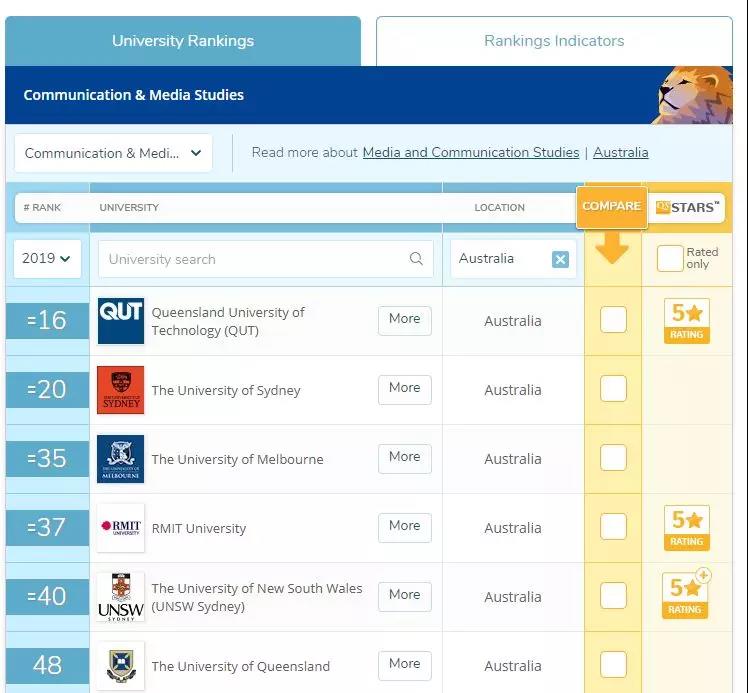
Task: Click the University of Queensland crest
Action: coord(120,666)
